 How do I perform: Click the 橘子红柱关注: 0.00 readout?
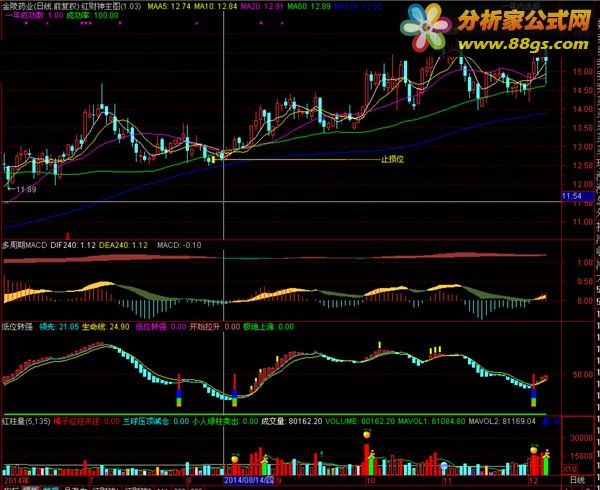pos(86,421)
